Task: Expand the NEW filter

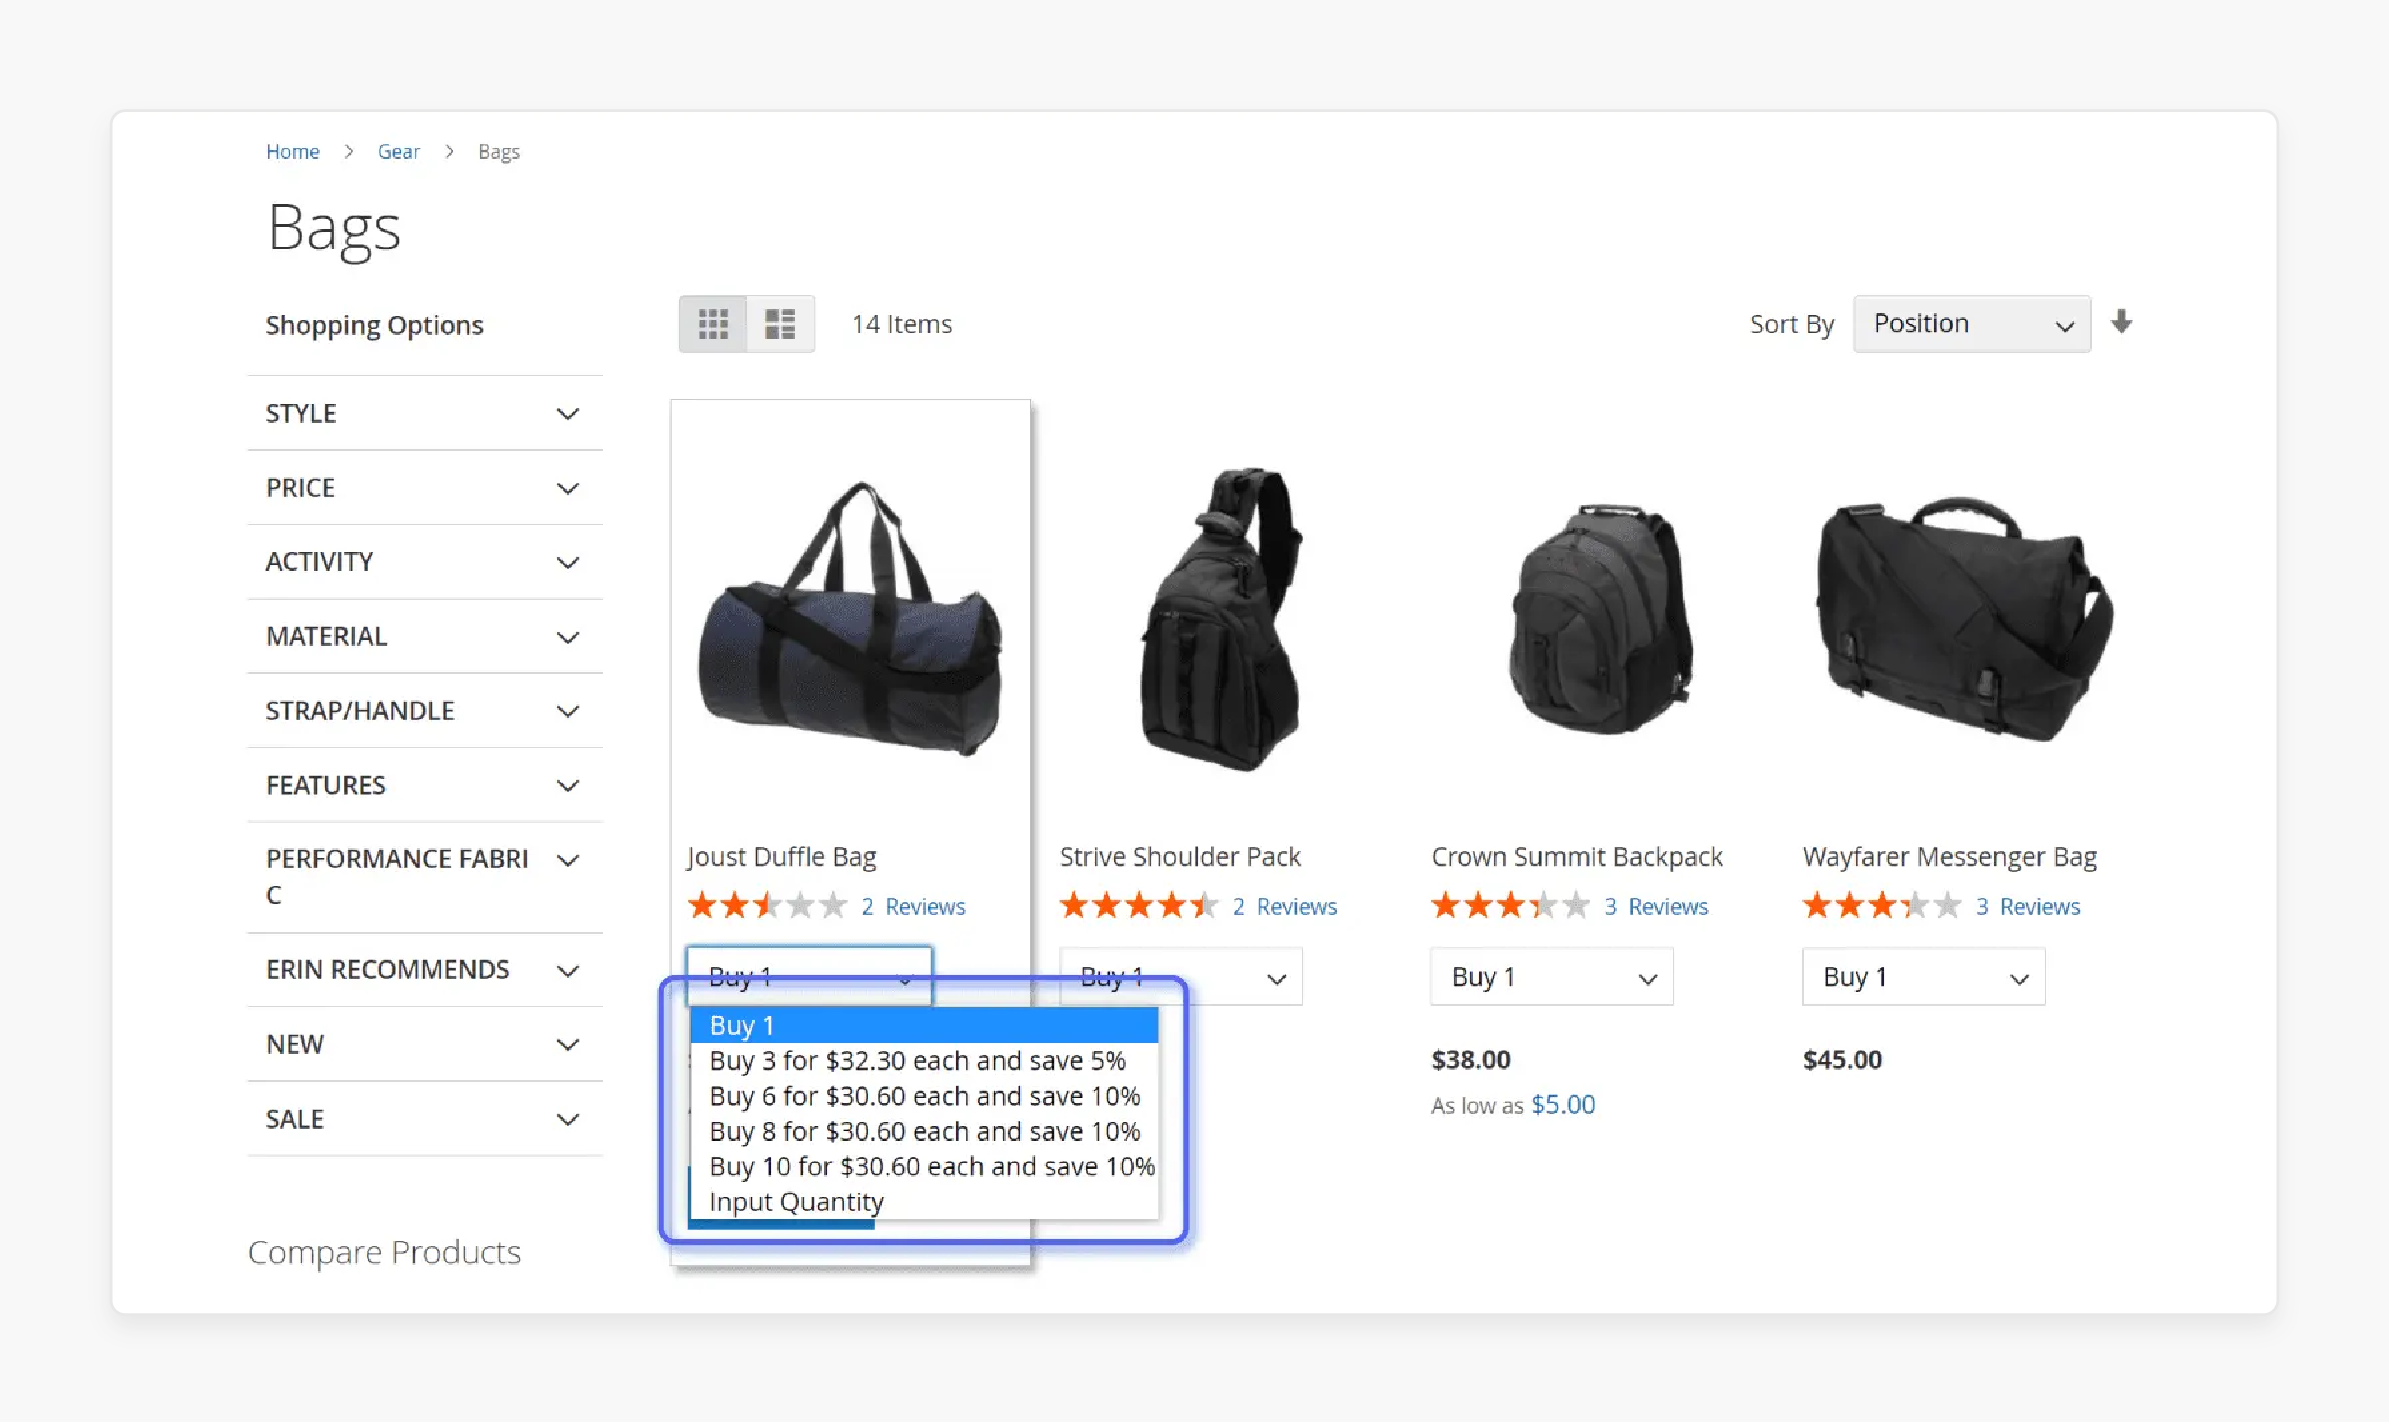Action: click(x=424, y=1044)
